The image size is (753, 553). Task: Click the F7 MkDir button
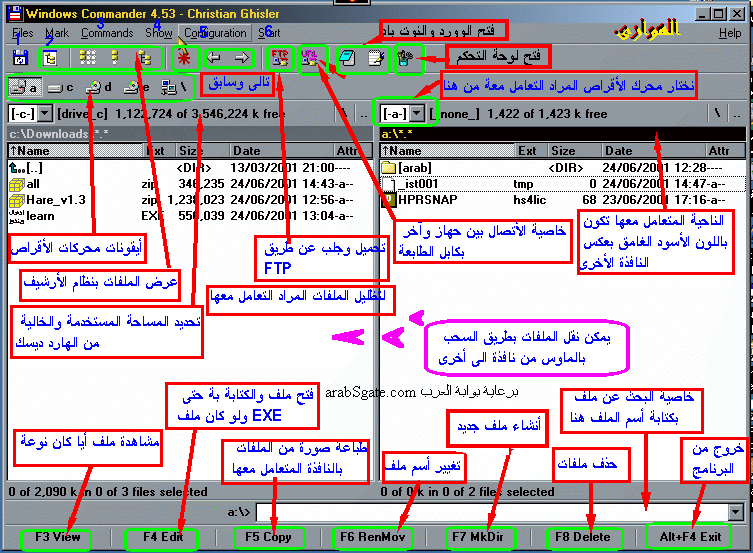coord(478,537)
